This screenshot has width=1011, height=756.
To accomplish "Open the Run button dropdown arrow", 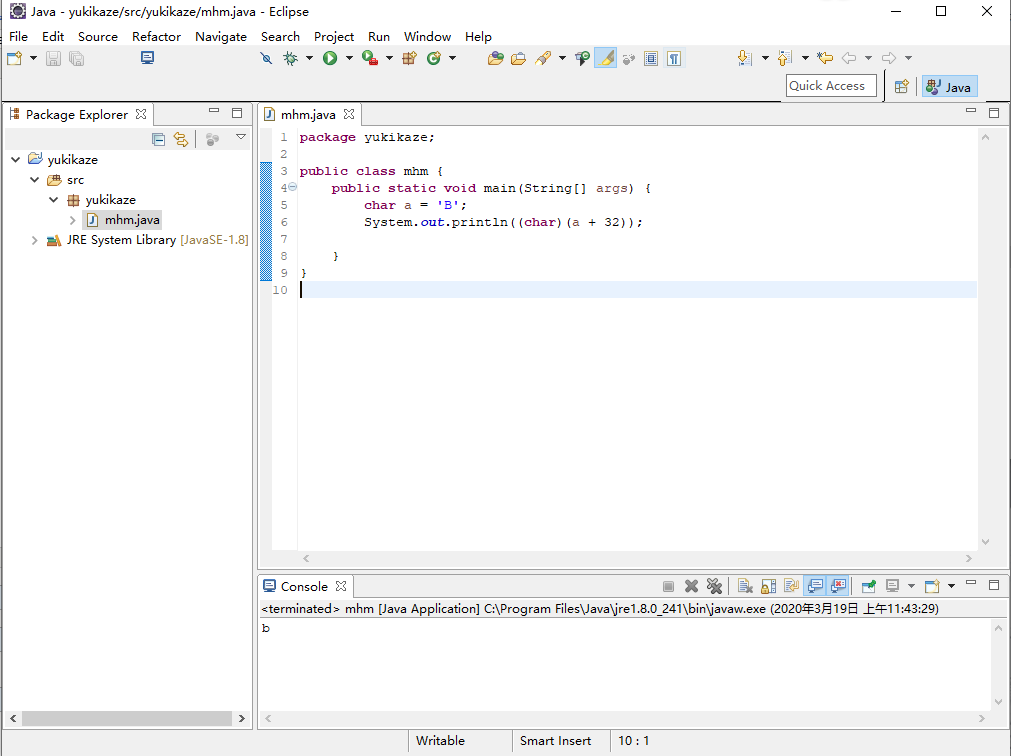I will click(x=349, y=59).
